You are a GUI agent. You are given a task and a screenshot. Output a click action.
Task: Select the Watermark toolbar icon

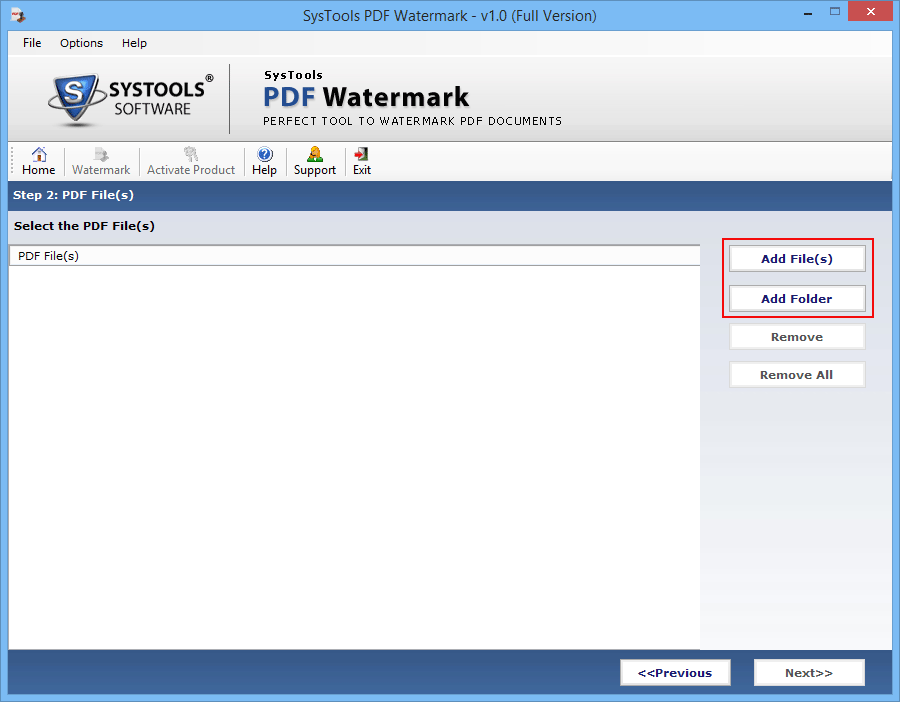tap(101, 161)
